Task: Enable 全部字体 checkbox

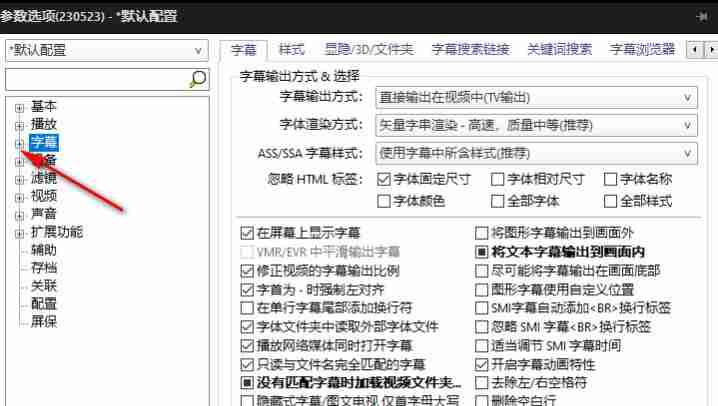Action: click(x=497, y=201)
